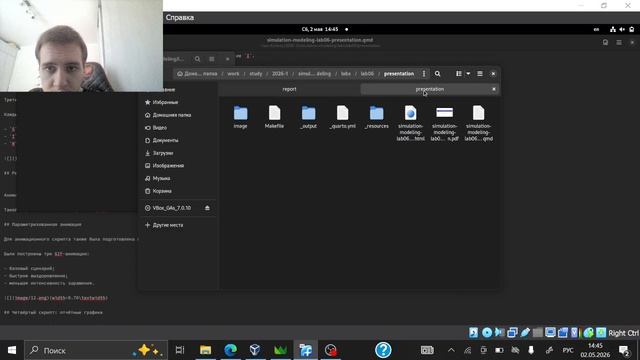
Task: Open Microsoft Edge from the taskbar
Action: [x=231, y=350]
